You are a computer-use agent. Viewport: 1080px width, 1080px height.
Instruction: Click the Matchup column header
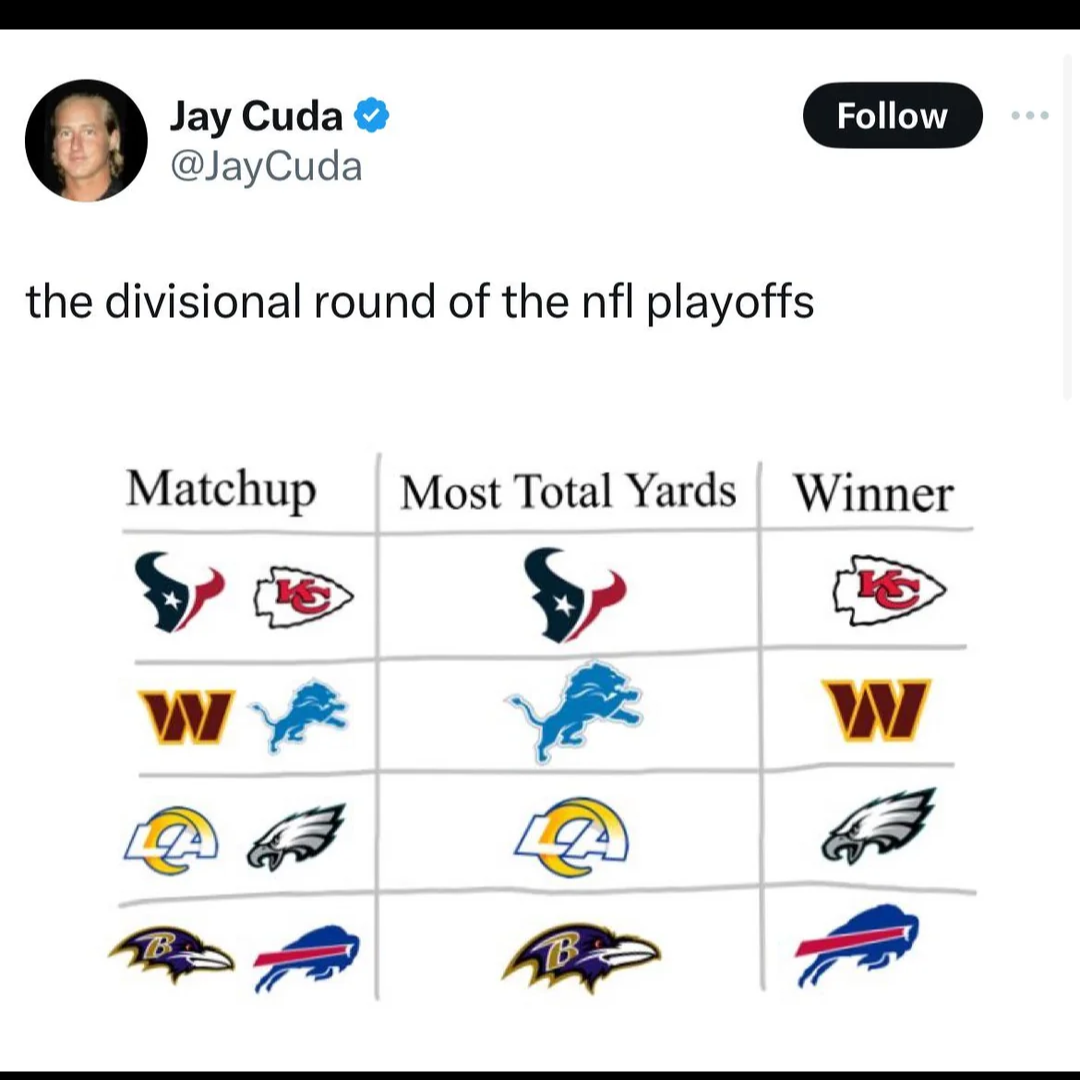click(221, 489)
